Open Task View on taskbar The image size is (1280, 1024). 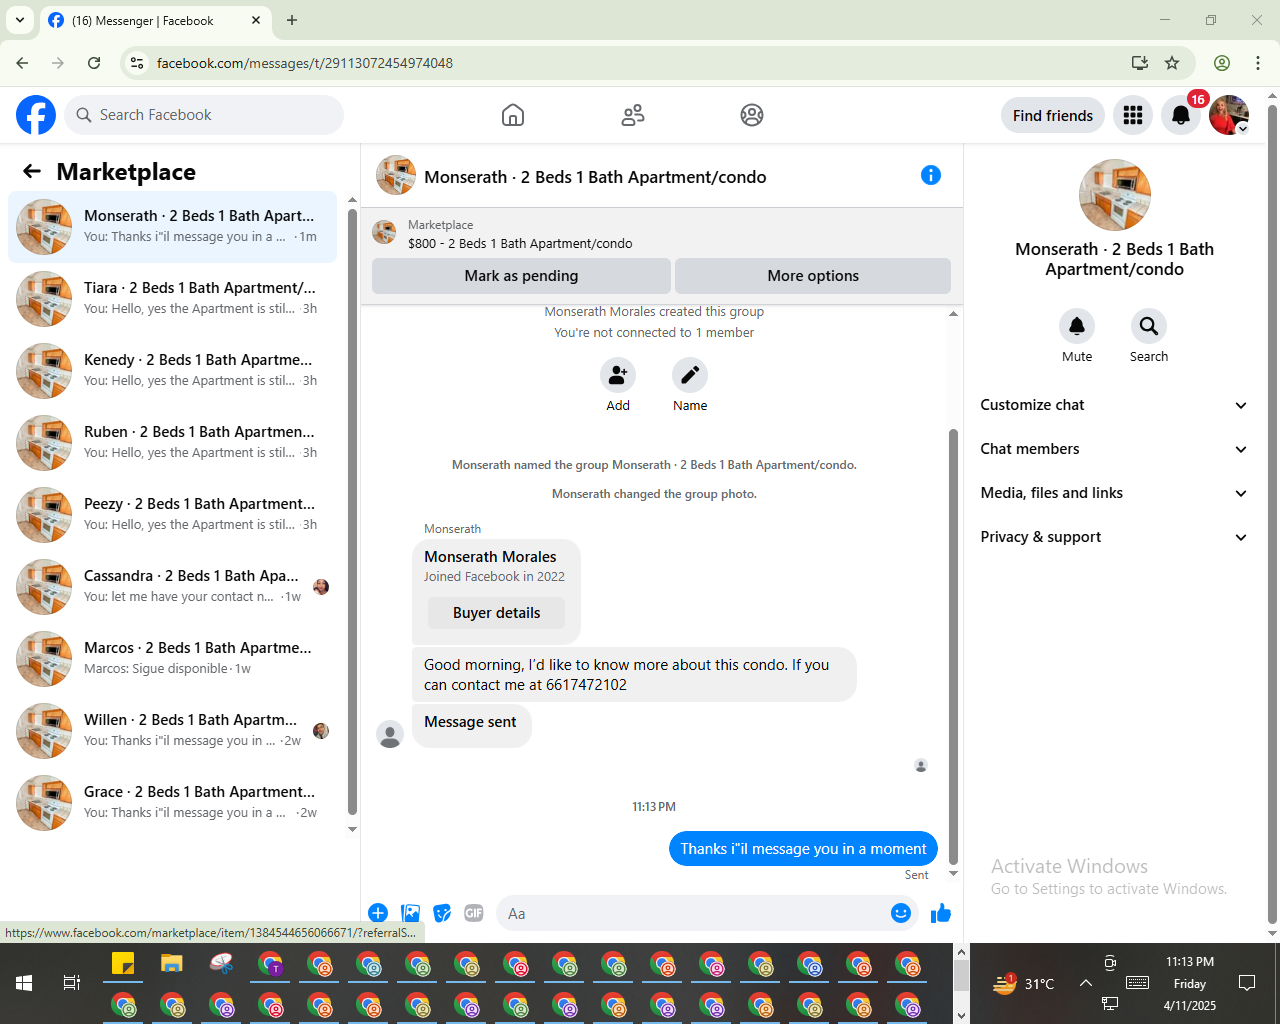click(72, 983)
